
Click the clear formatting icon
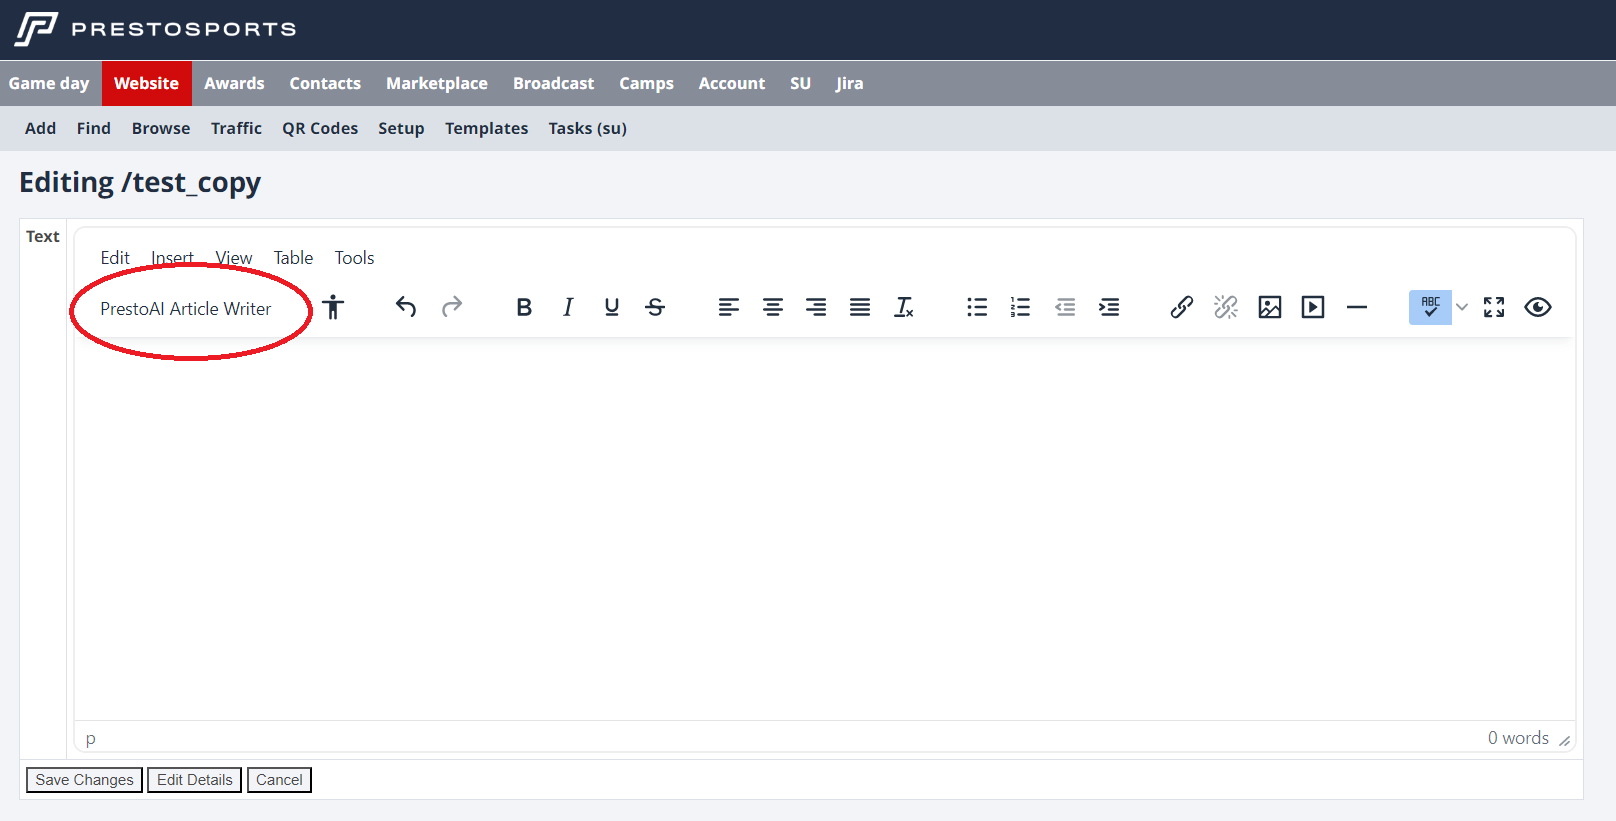click(x=904, y=307)
